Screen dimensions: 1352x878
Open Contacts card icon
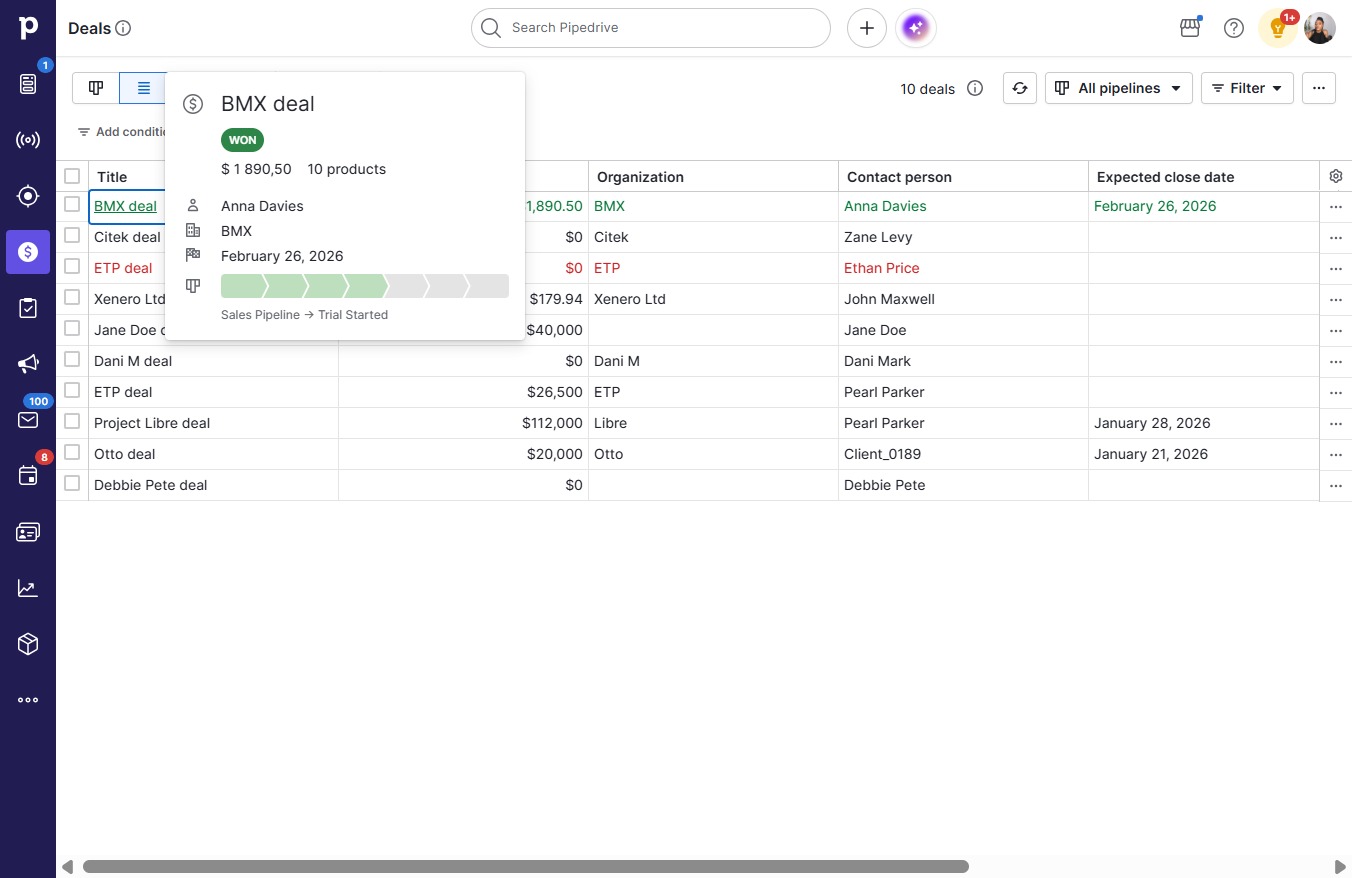pyautogui.click(x=28, y=532)
